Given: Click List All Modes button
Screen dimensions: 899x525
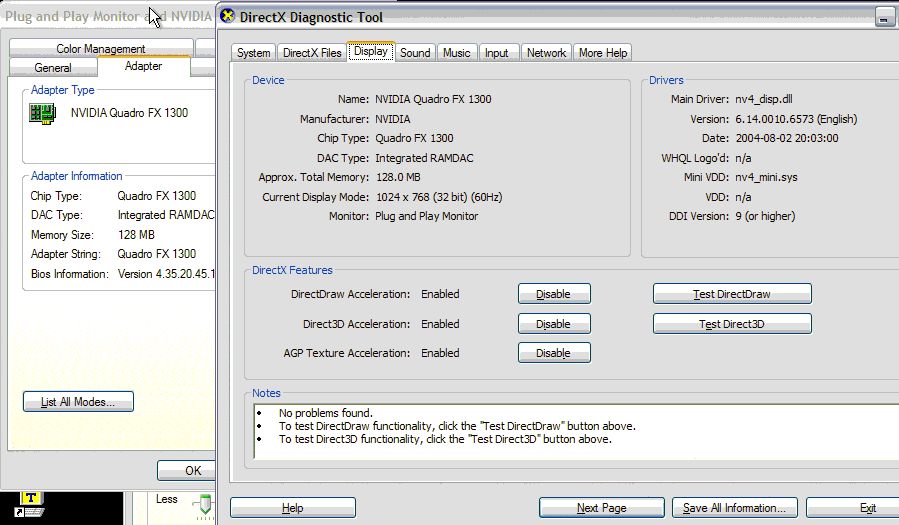Looking at the screenshot, I should (78, 402).
